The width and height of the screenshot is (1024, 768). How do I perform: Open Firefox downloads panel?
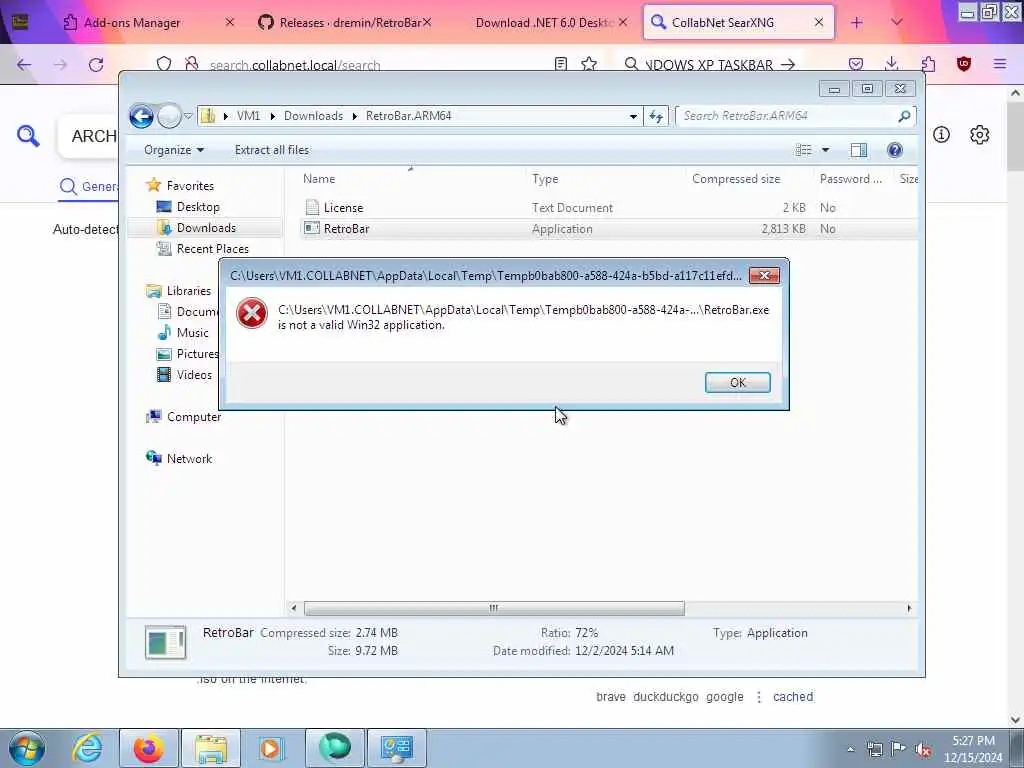(891, 64)
